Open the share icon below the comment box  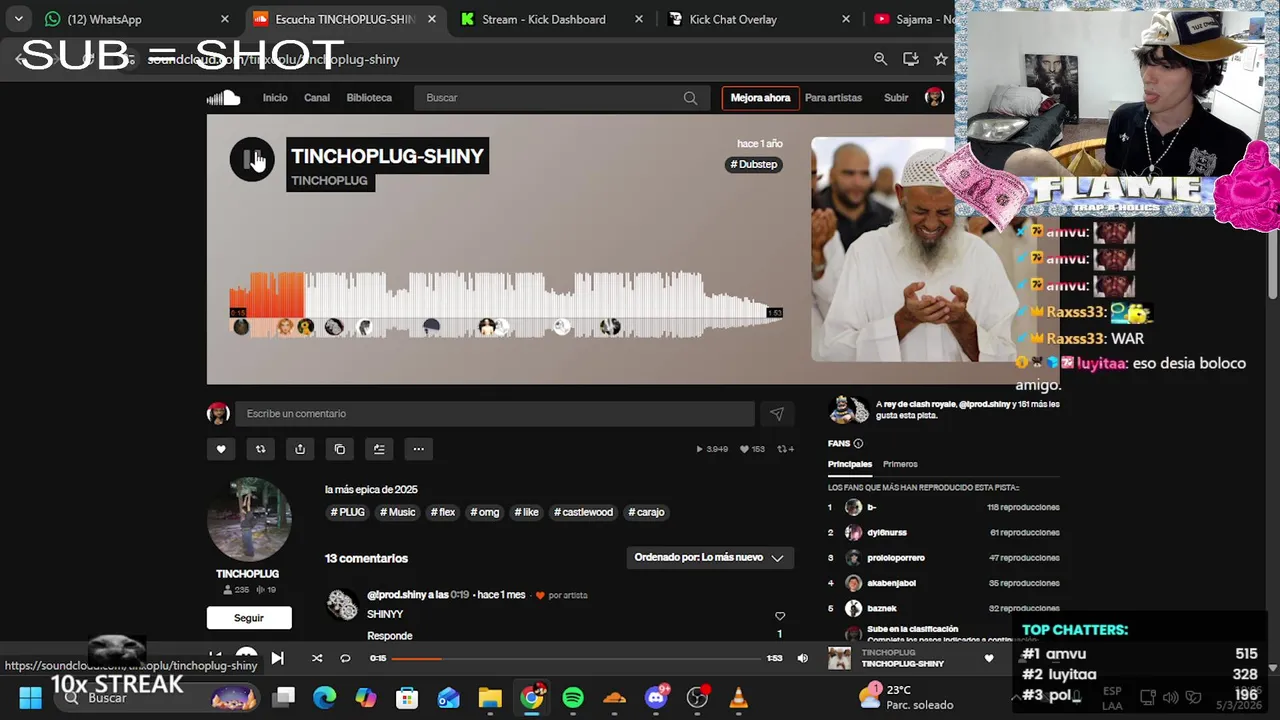(300, 449)
